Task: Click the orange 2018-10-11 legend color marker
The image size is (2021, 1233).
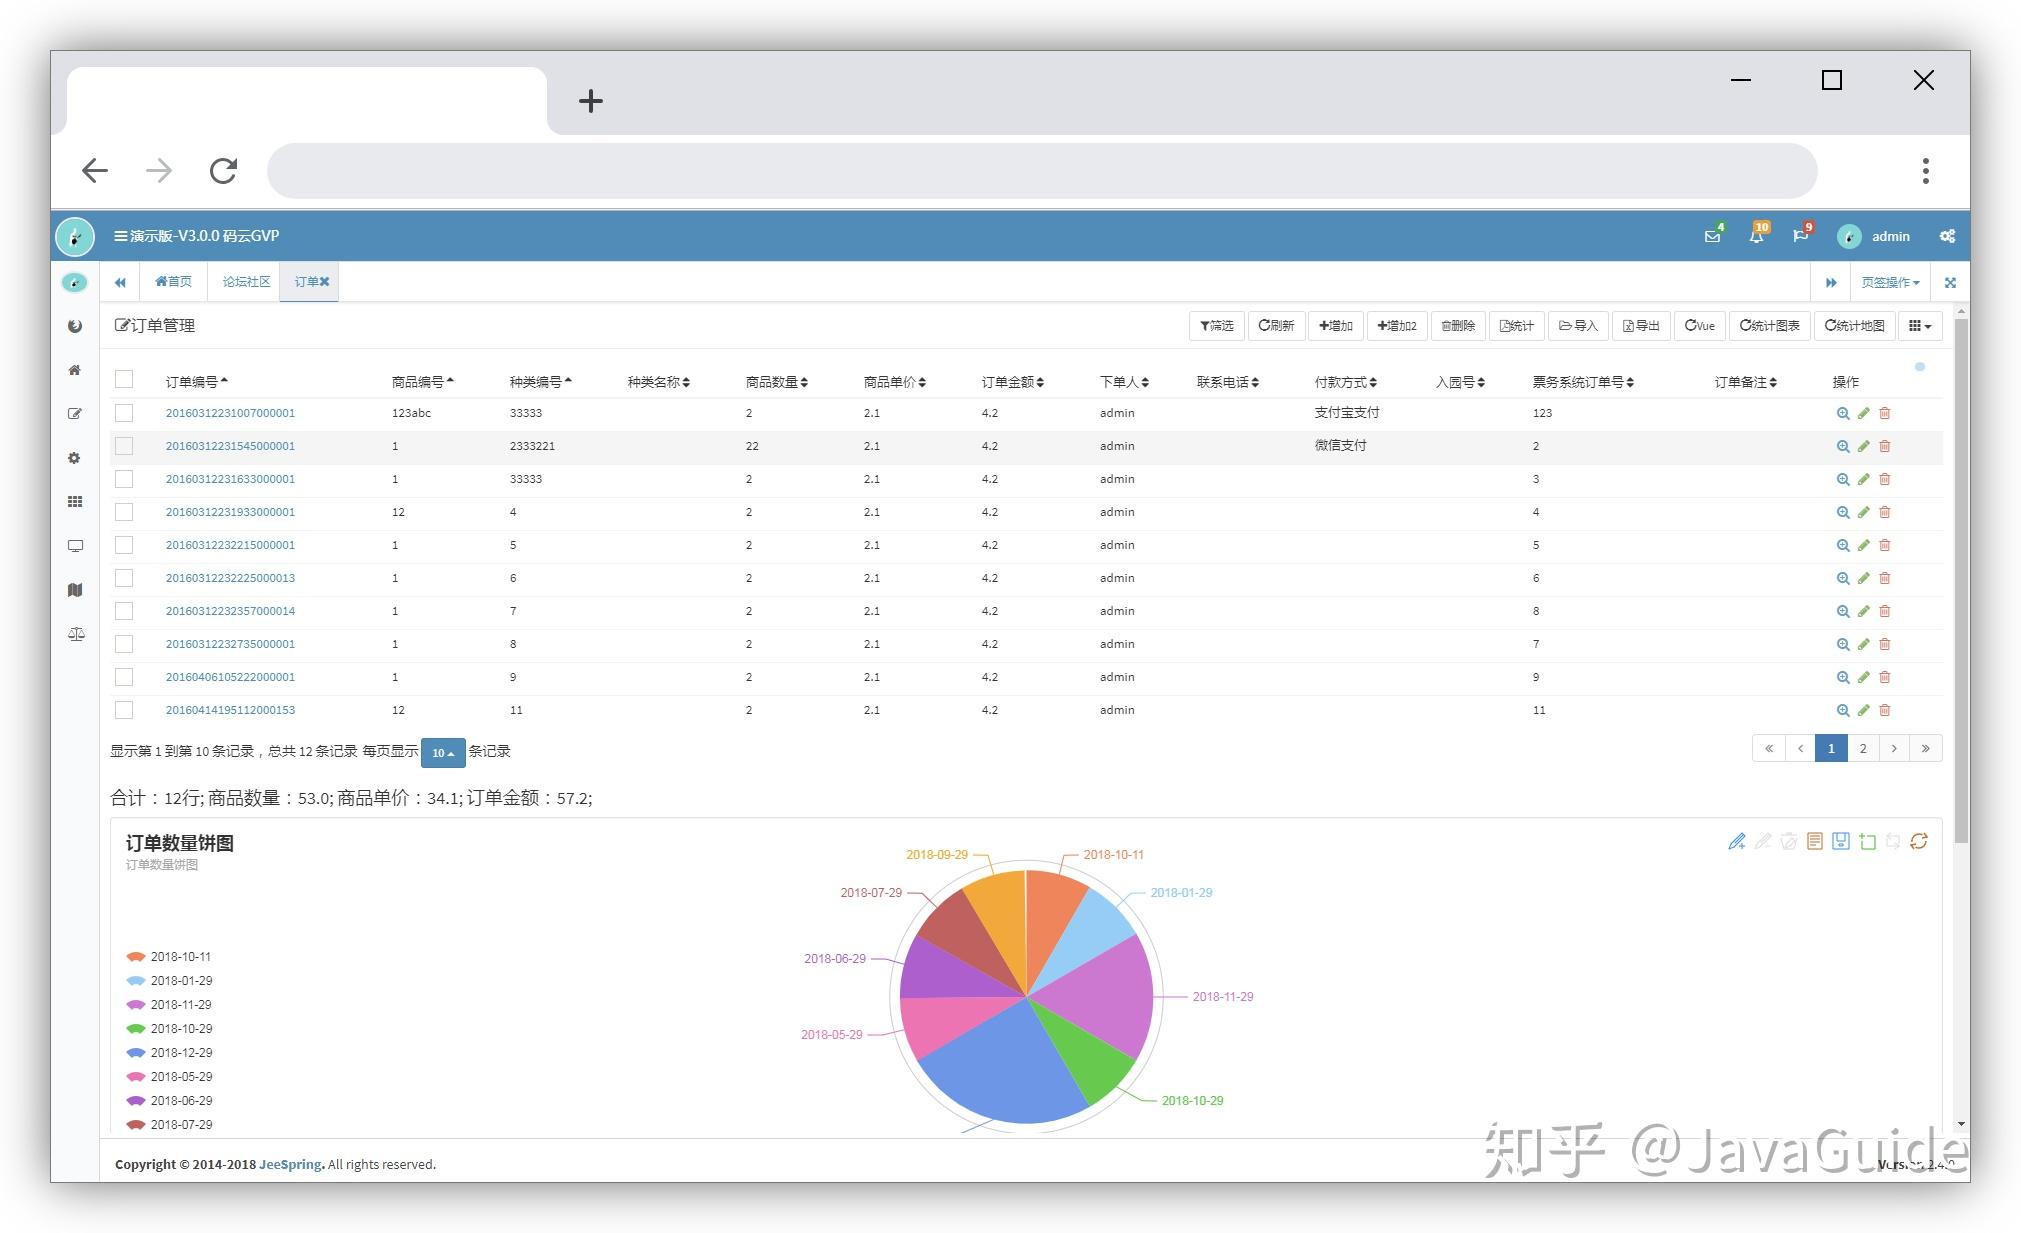Action: tap(136, 956)
